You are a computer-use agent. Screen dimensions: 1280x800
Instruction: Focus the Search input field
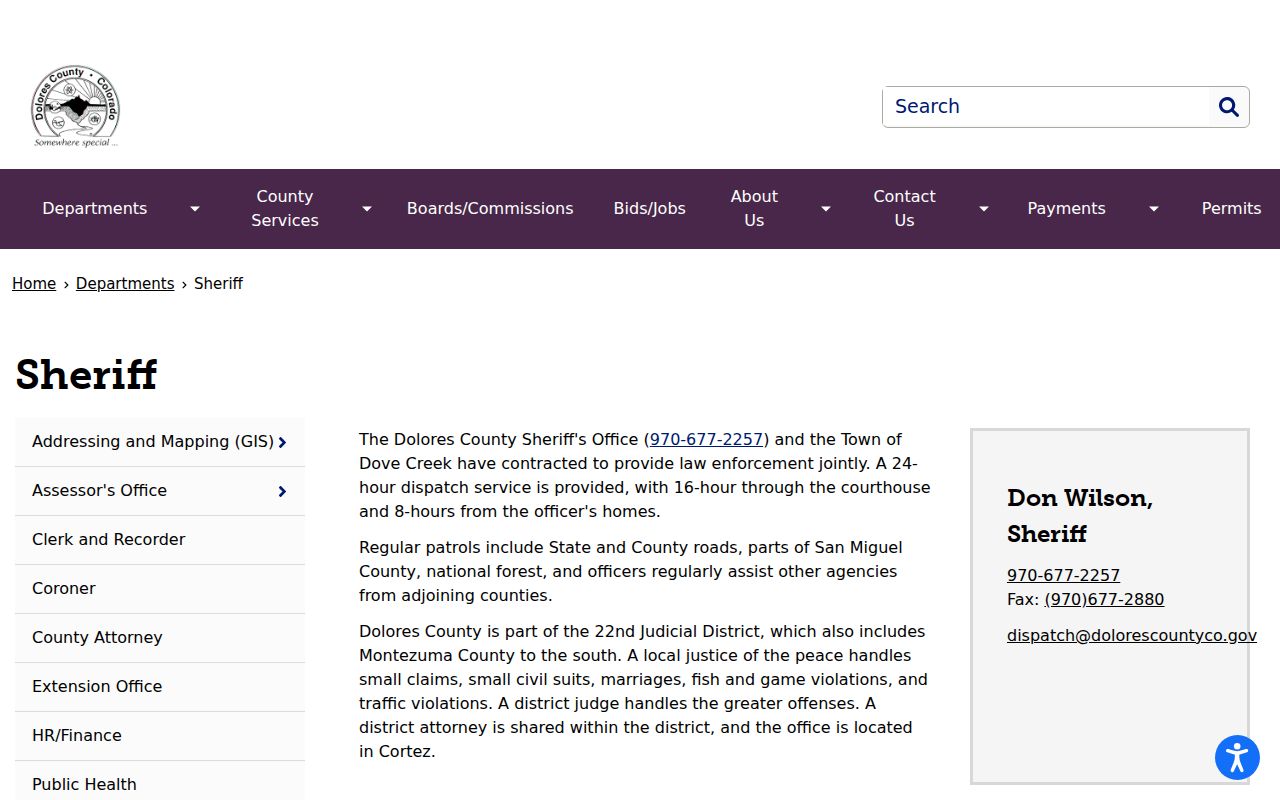(x=1046, y=107)
